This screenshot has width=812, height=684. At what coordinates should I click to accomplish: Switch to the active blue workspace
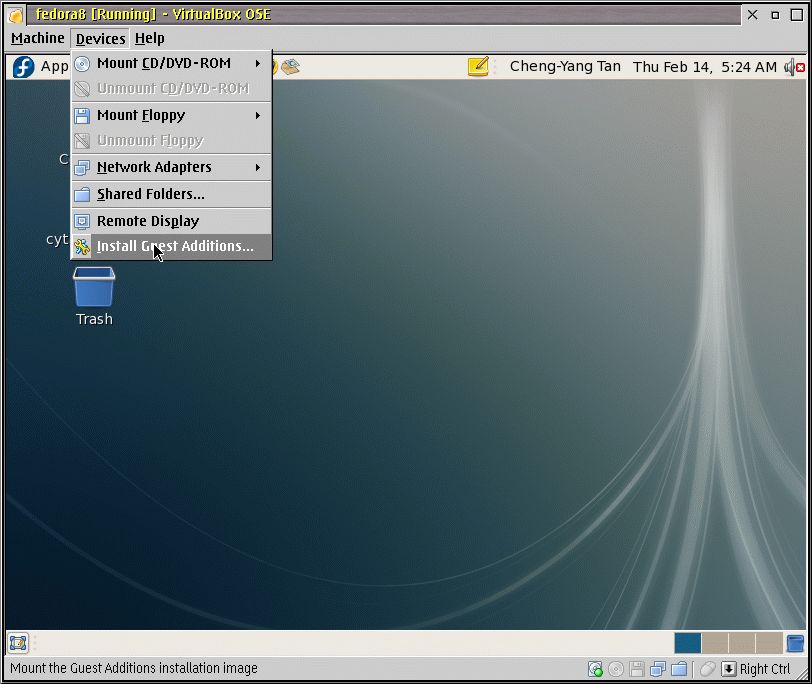(x=688, y=643)
